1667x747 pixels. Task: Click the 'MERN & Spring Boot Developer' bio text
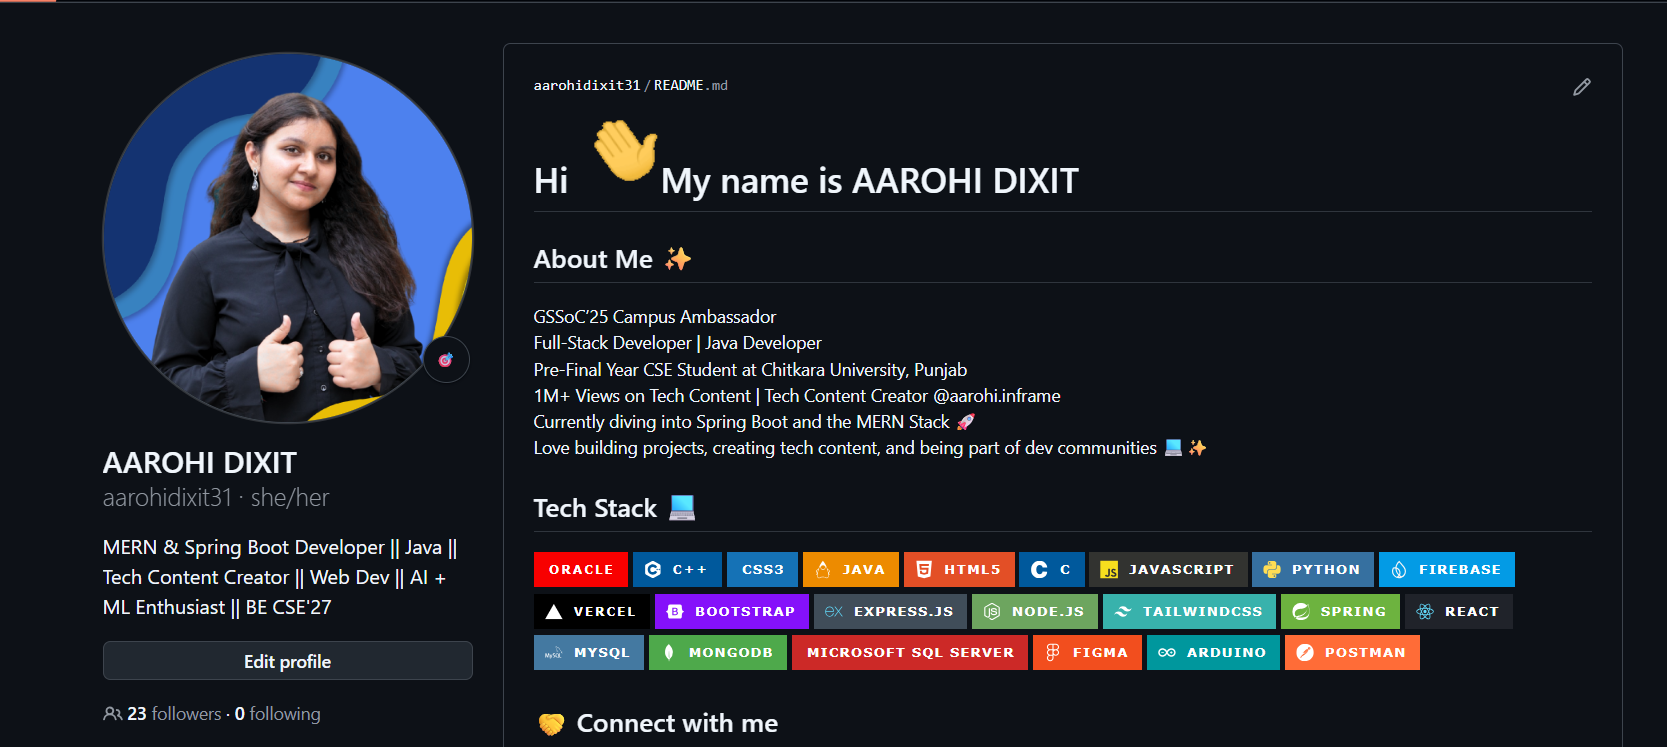coord(280,577)
